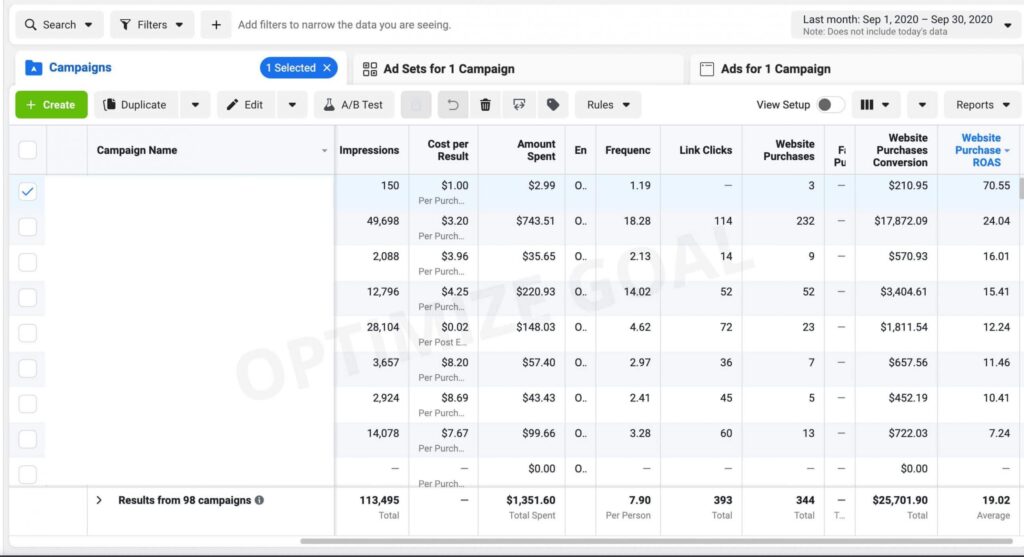The width and height of the screenshot is (1024, 557).
Task: Check the row with 49,698 impressions
Action: tap(27, 227)
